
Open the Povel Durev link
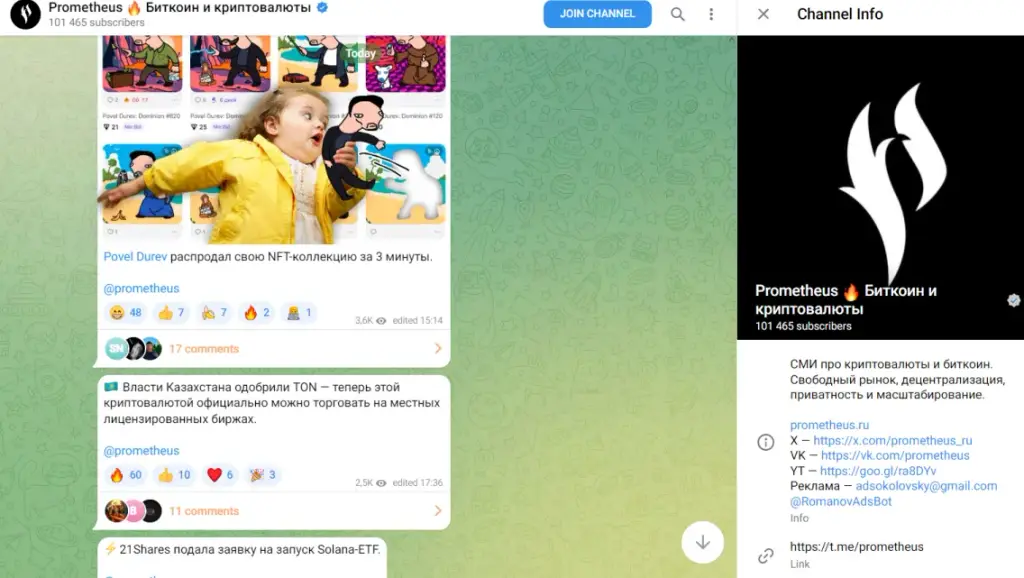tap(135, 257)
